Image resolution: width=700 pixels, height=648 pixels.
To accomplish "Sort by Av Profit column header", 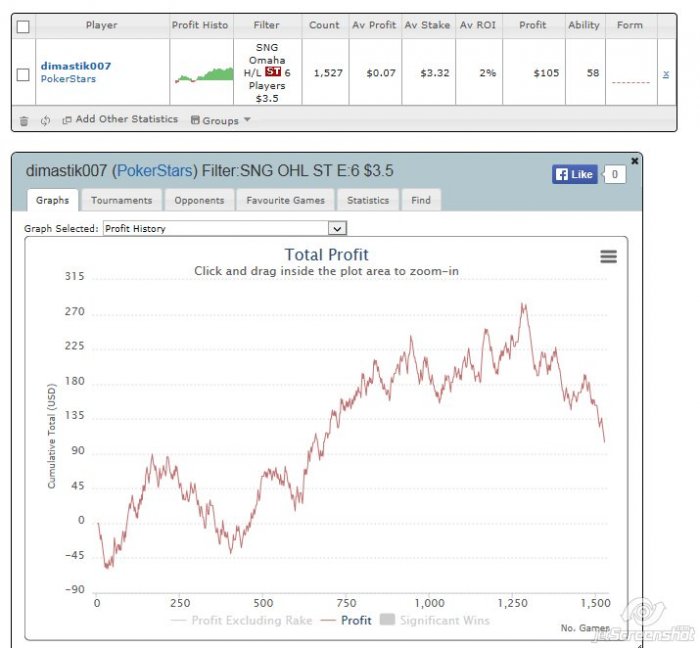I will tap(374, 25).
